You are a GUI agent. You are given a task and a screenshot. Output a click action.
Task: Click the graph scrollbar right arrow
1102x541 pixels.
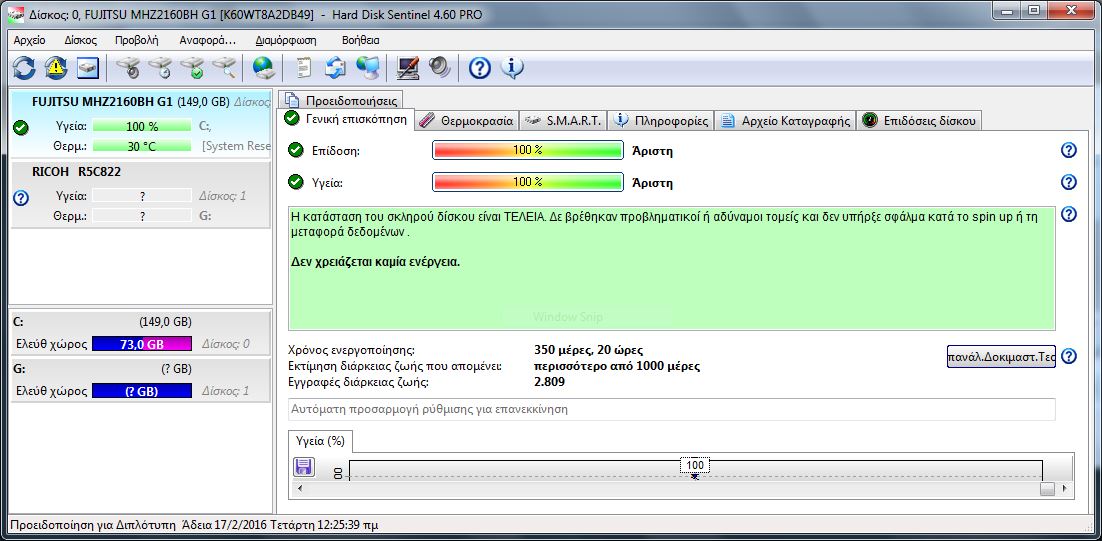[x=1065, y=488]
